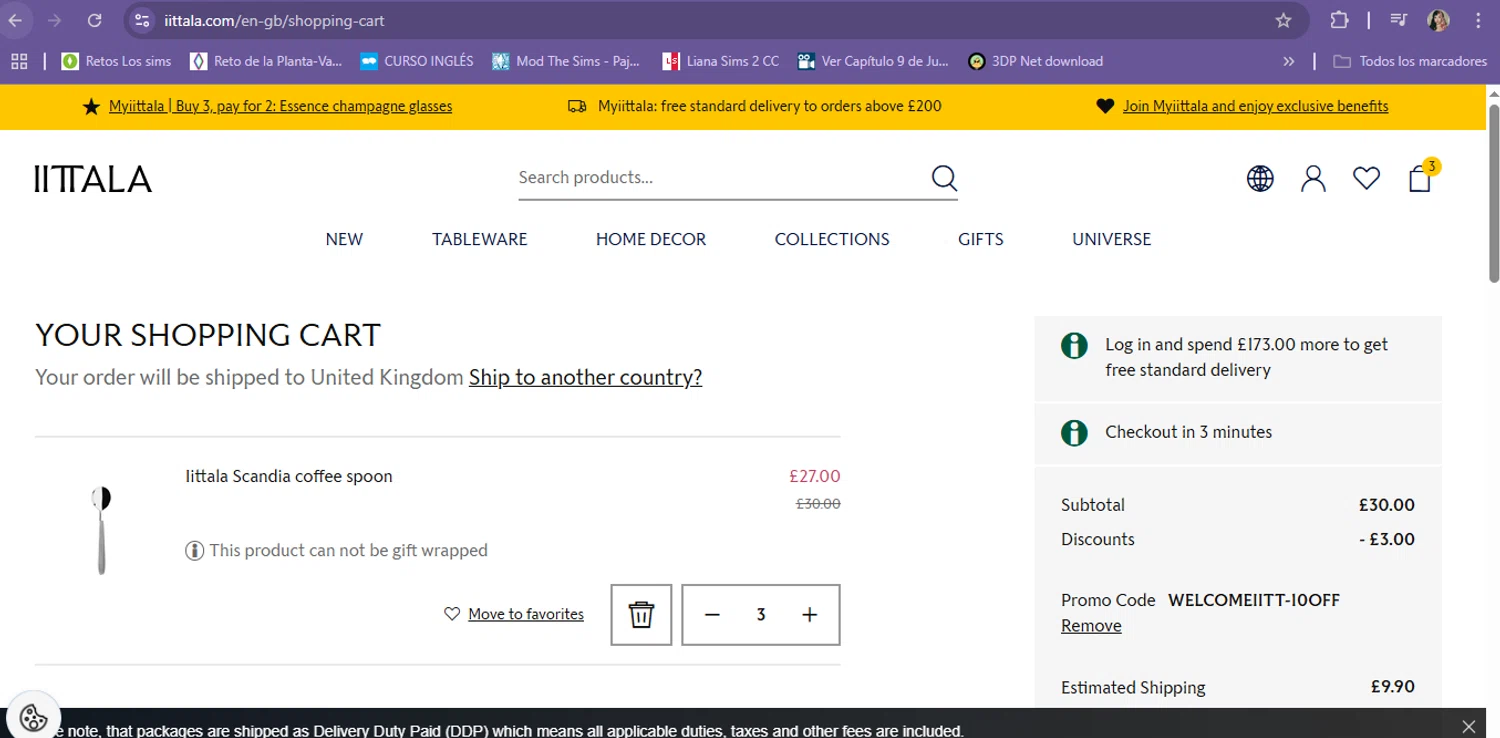The image size is (1500, 738).
Task: Open the Liana Sims 2 CC bookmark
Action: [720, 61]
